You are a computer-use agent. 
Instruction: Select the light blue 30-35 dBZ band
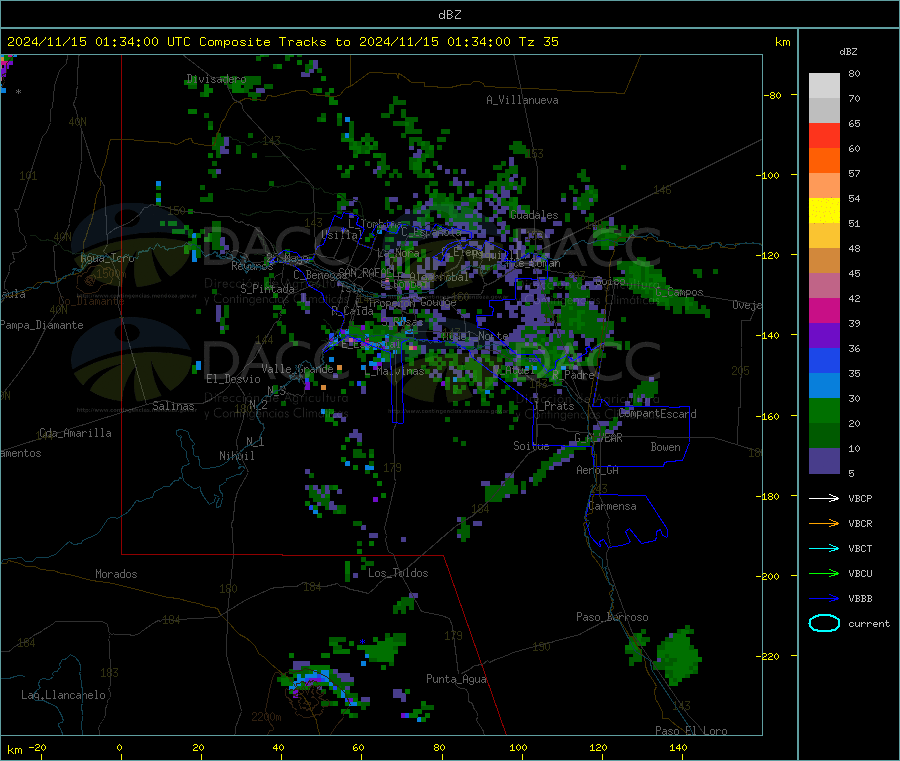pos(824,386)
